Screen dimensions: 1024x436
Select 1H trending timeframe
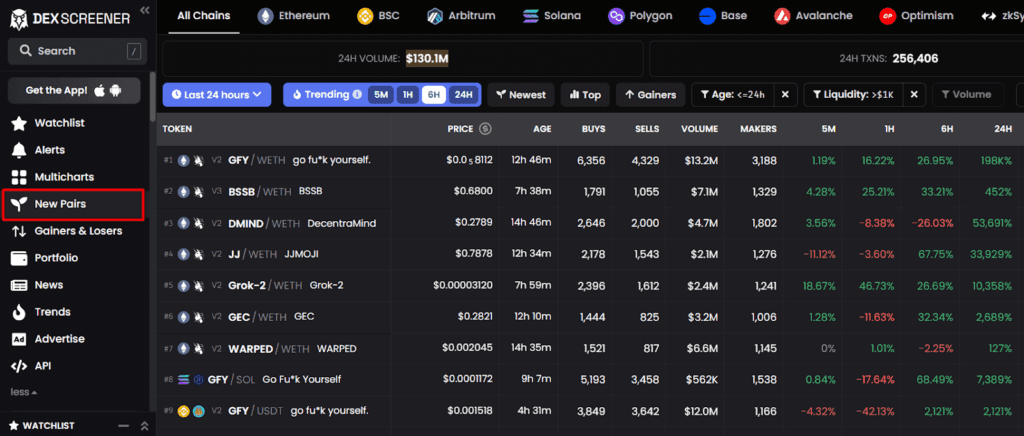pyautogui.click(x=408, y=95)
